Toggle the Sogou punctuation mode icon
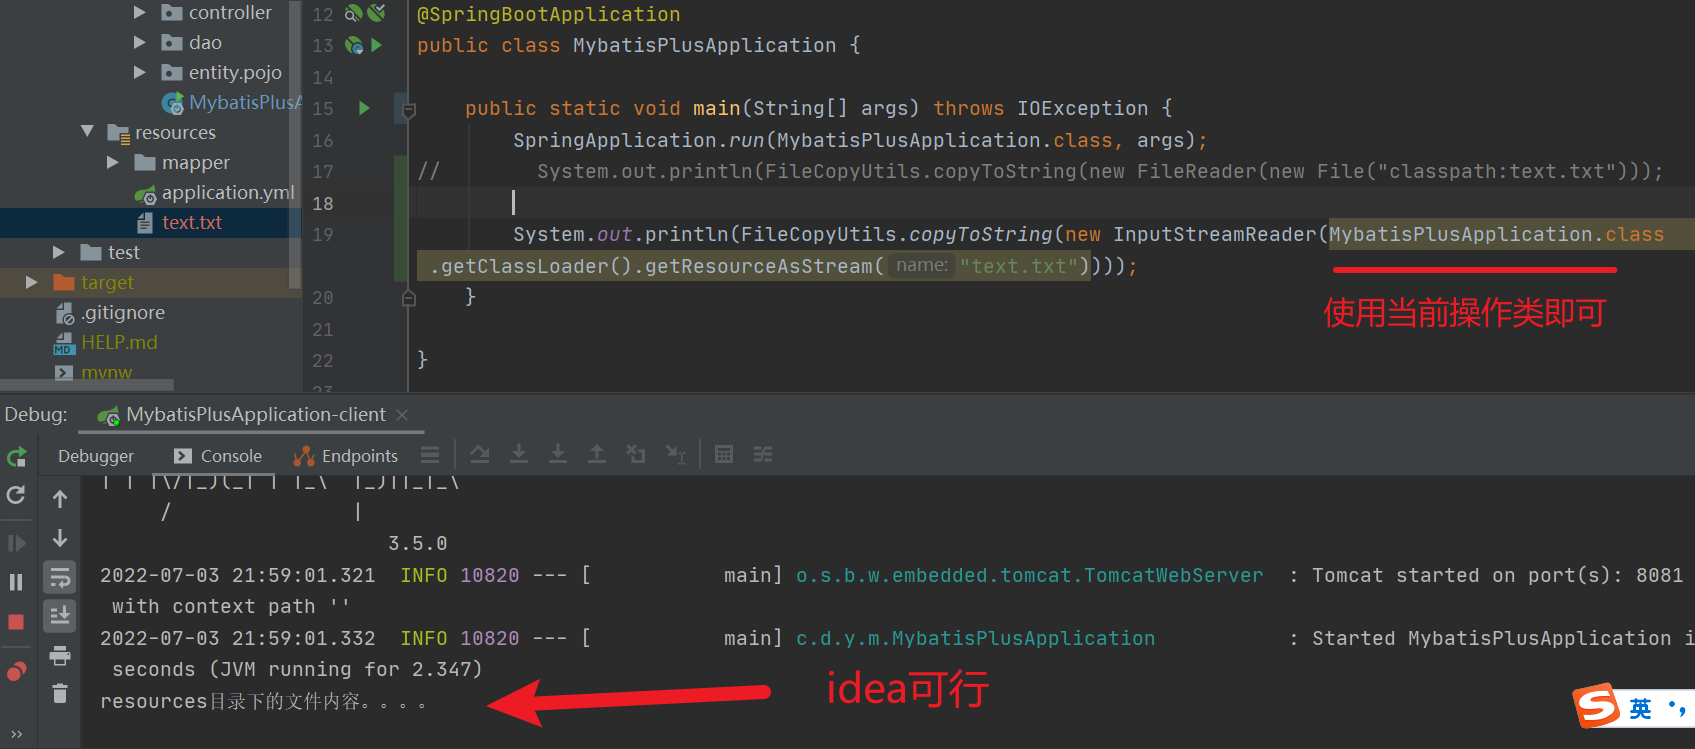This screenshot has height=749, width=1695. point(1677,709)
